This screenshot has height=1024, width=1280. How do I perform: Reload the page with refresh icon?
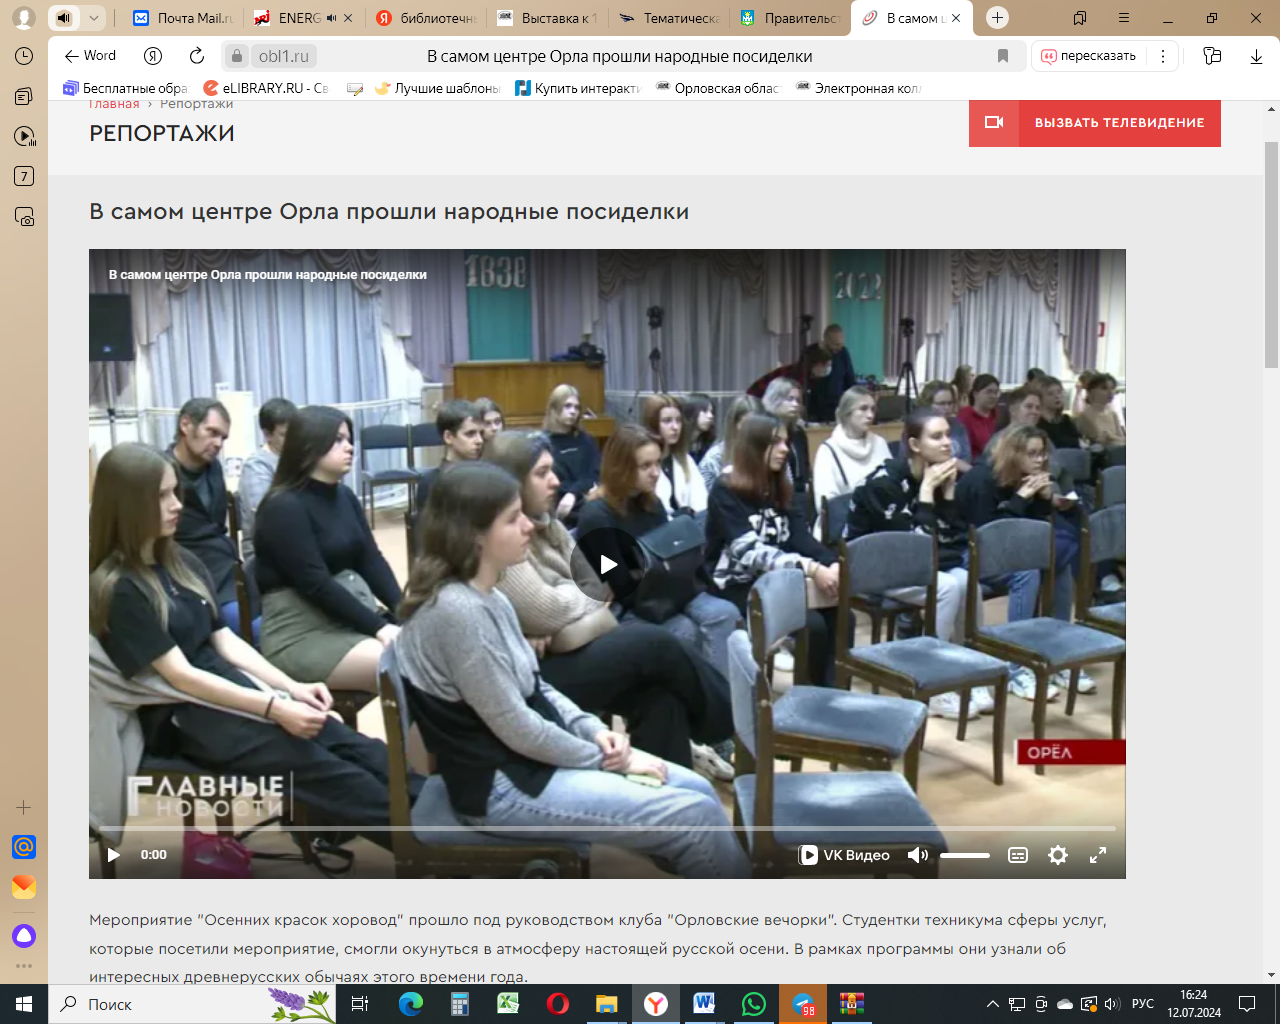click(197, 56)
